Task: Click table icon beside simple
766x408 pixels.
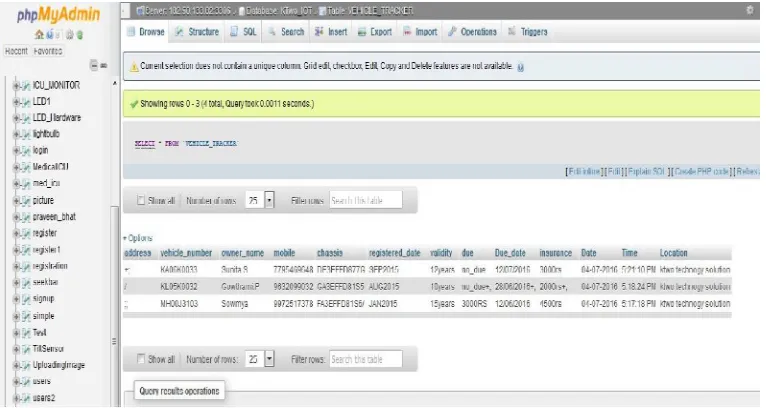Action: coord(26,317)
